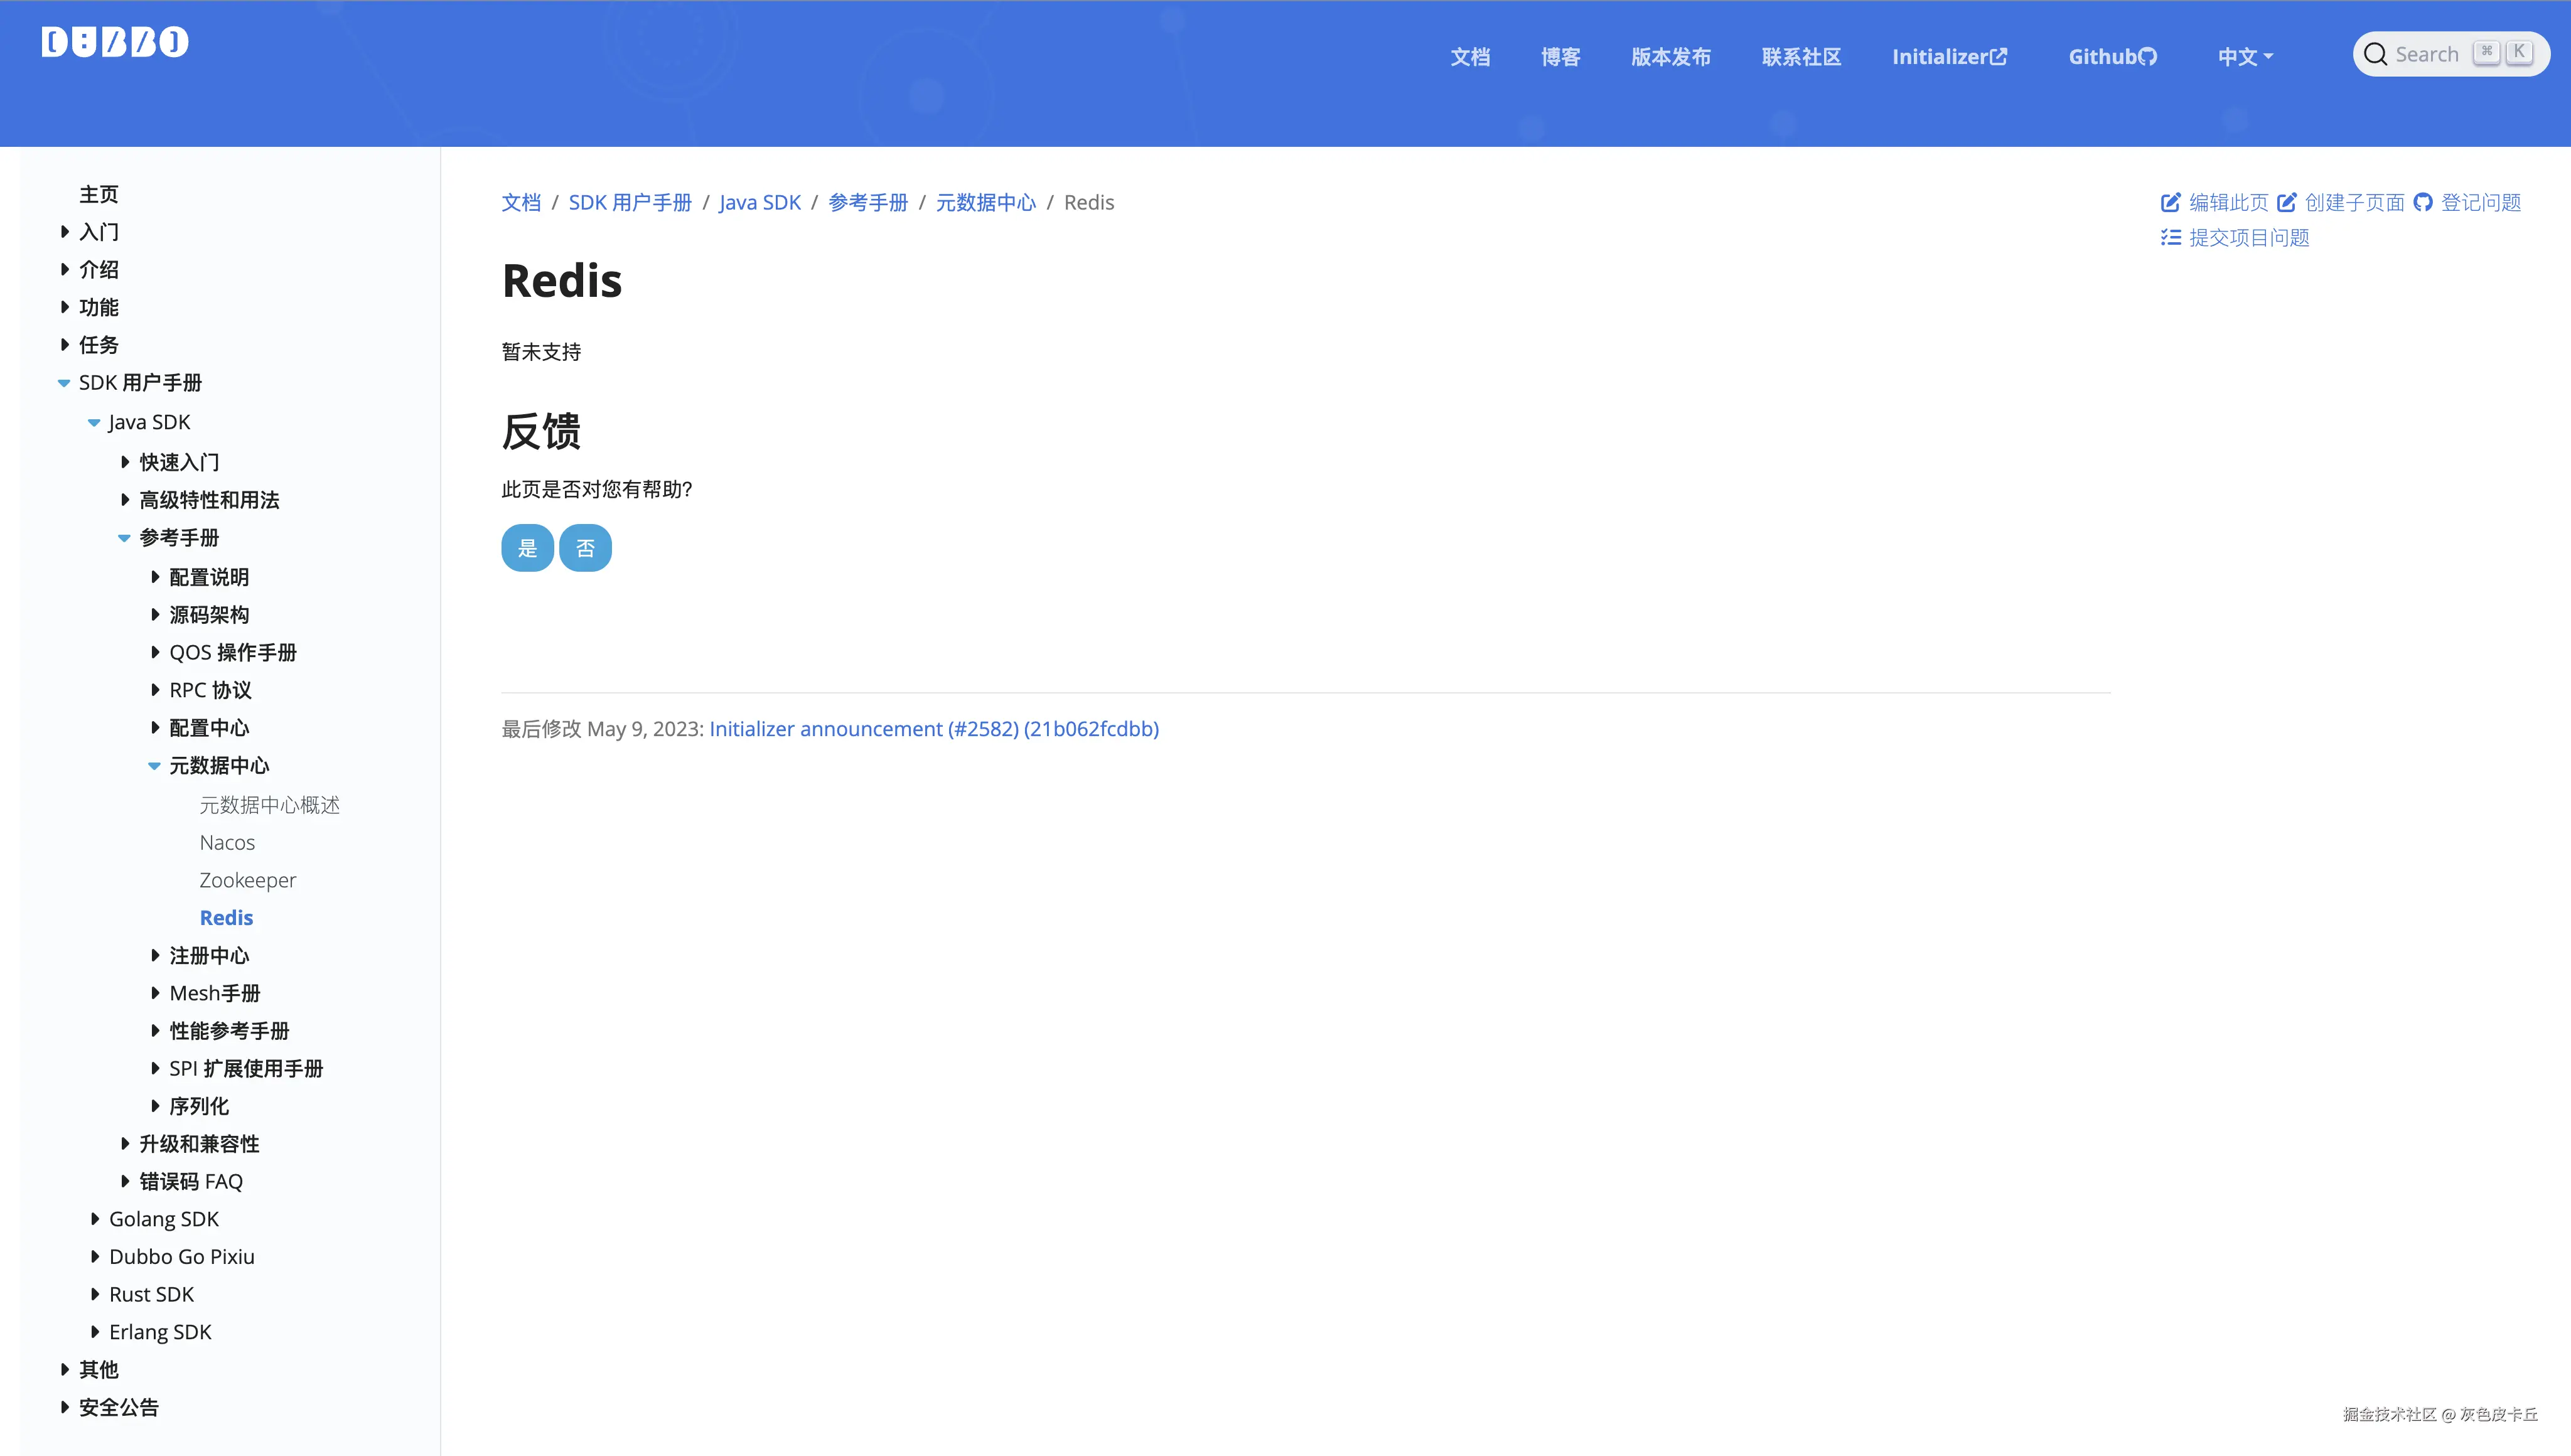
Task: Click the search magnifier icon
Action: [2375, 55]
